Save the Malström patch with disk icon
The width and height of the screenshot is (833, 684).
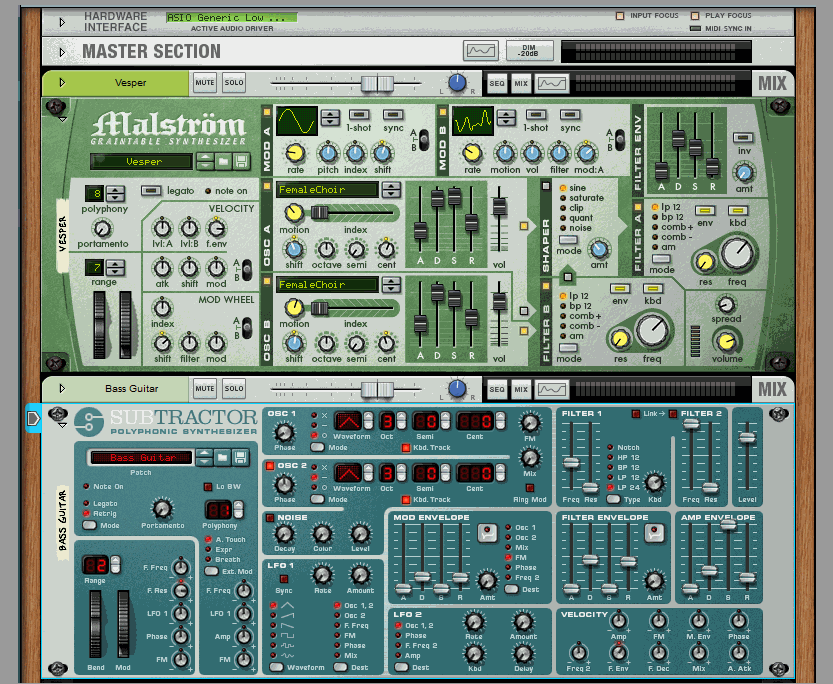click(x=241, y=161)
